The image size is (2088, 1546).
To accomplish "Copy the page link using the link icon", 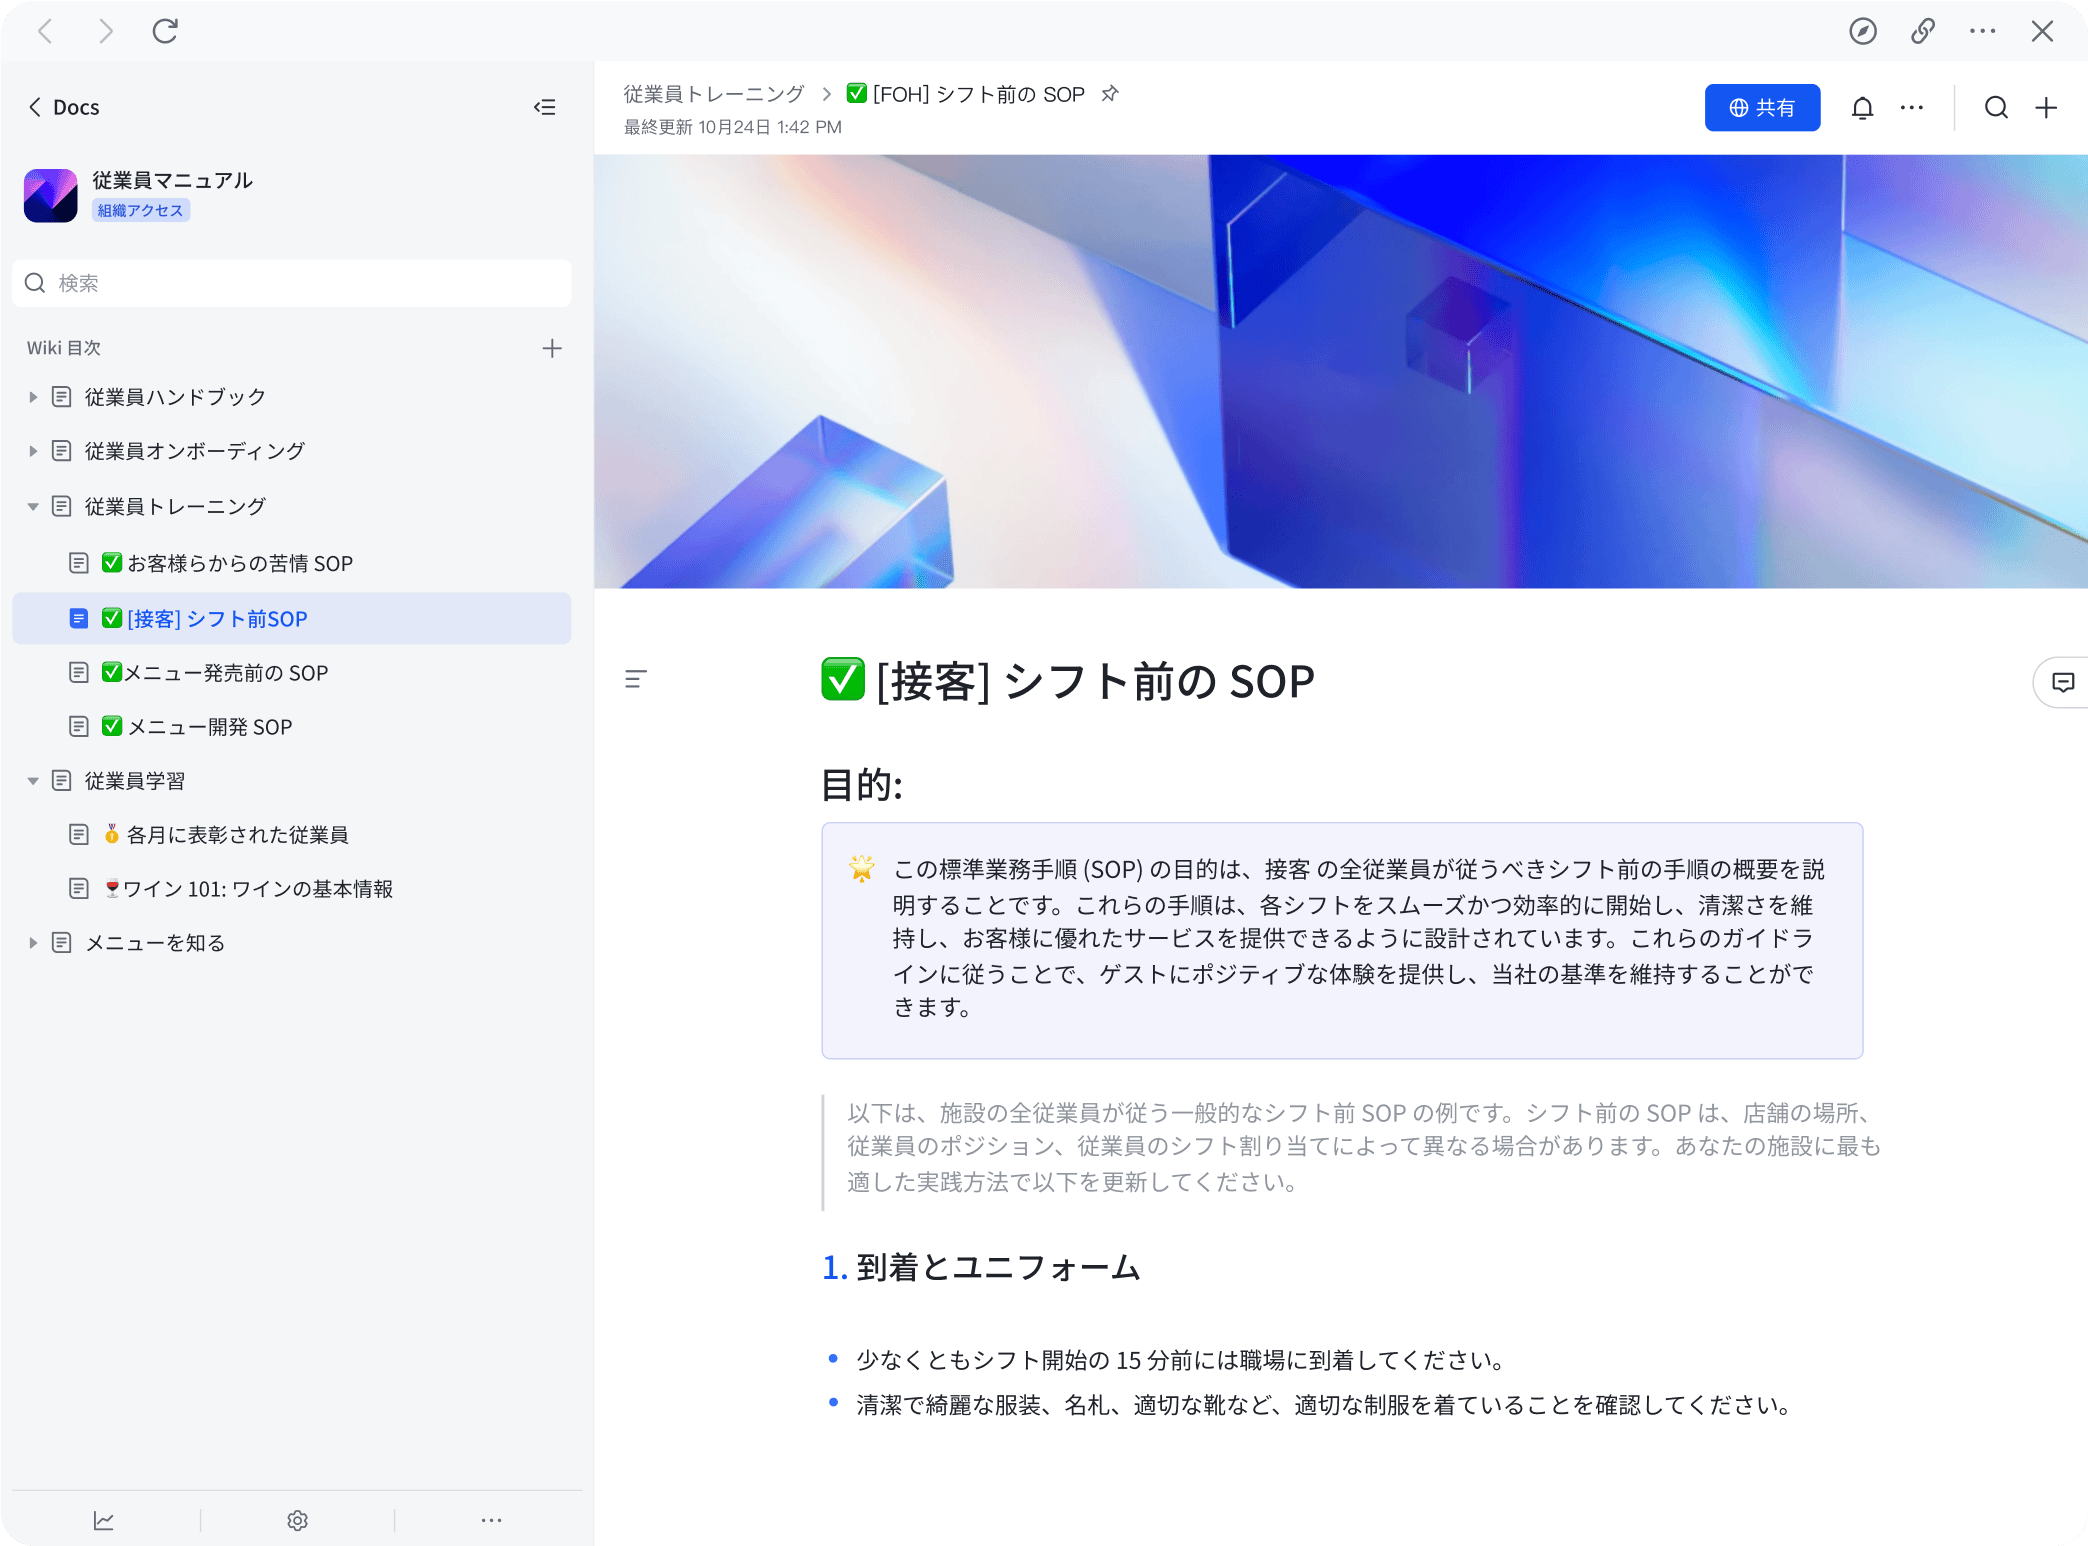I will tap(1922, 31).
